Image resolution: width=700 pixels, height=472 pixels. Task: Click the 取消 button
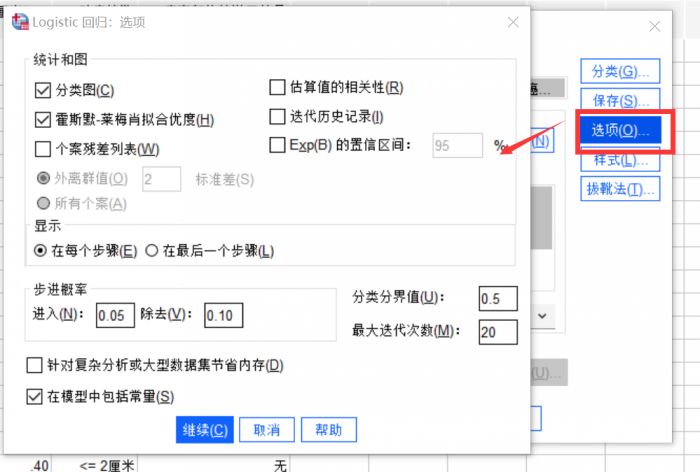click(x=267, y=430)
